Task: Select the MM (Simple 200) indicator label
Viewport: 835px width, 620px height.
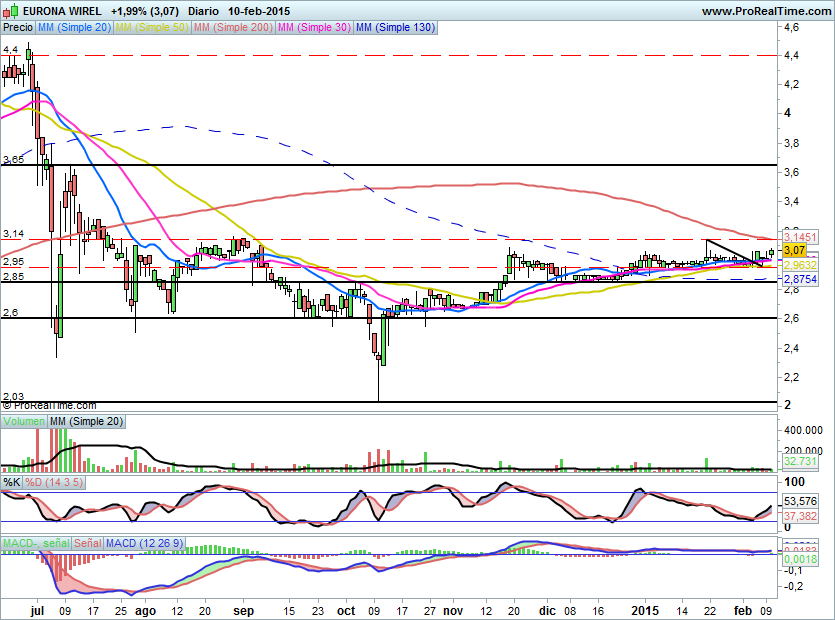Action: coord(232,28)
